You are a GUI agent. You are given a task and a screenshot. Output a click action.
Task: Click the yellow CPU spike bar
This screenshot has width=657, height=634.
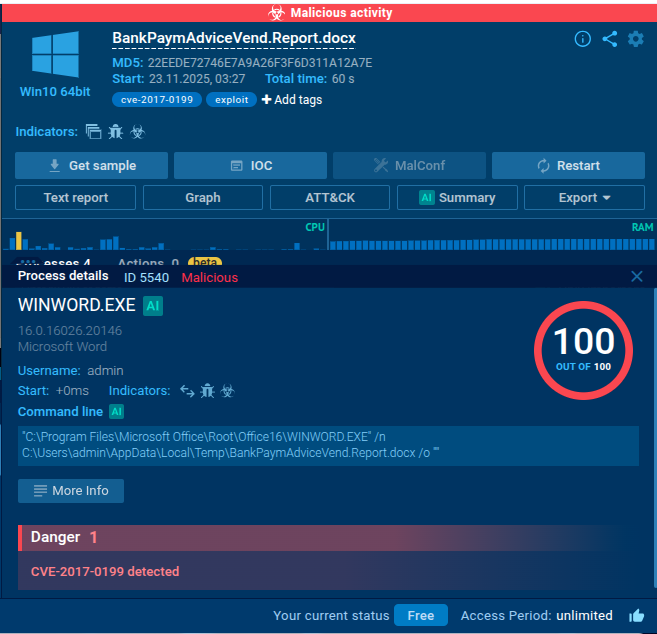point(18,241)
